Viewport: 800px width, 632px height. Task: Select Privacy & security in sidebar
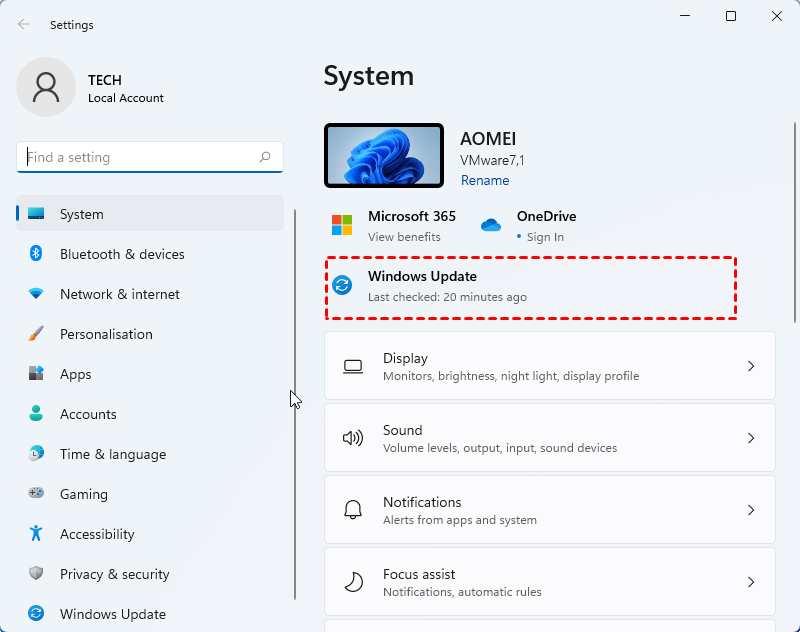tap(114, 574)
